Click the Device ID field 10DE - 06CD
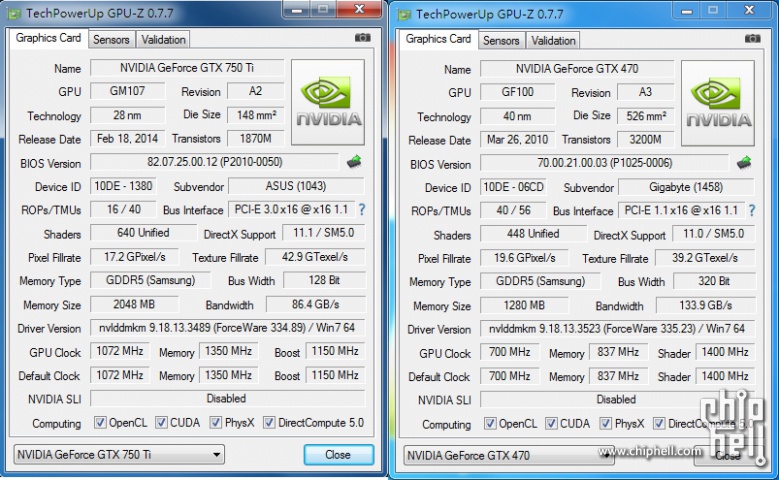Viewport: 779px width, 480px height. click(x=513, y=187)
